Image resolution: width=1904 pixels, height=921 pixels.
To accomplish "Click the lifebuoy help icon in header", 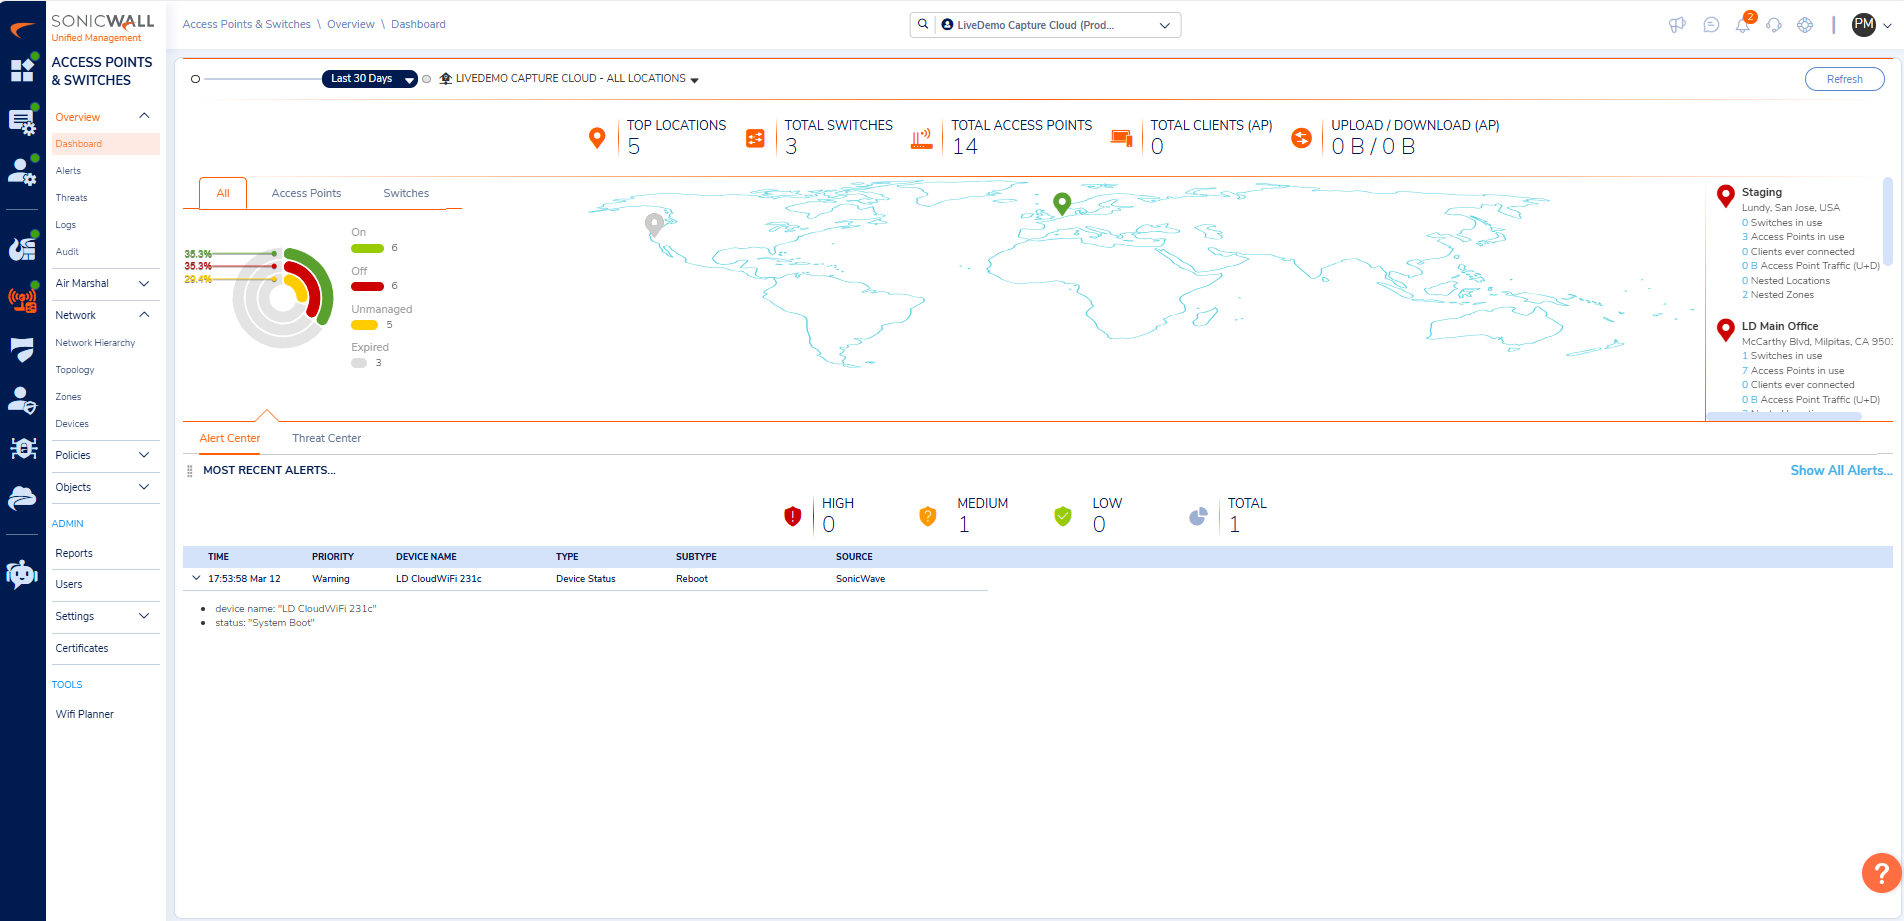I will 1805,25.
